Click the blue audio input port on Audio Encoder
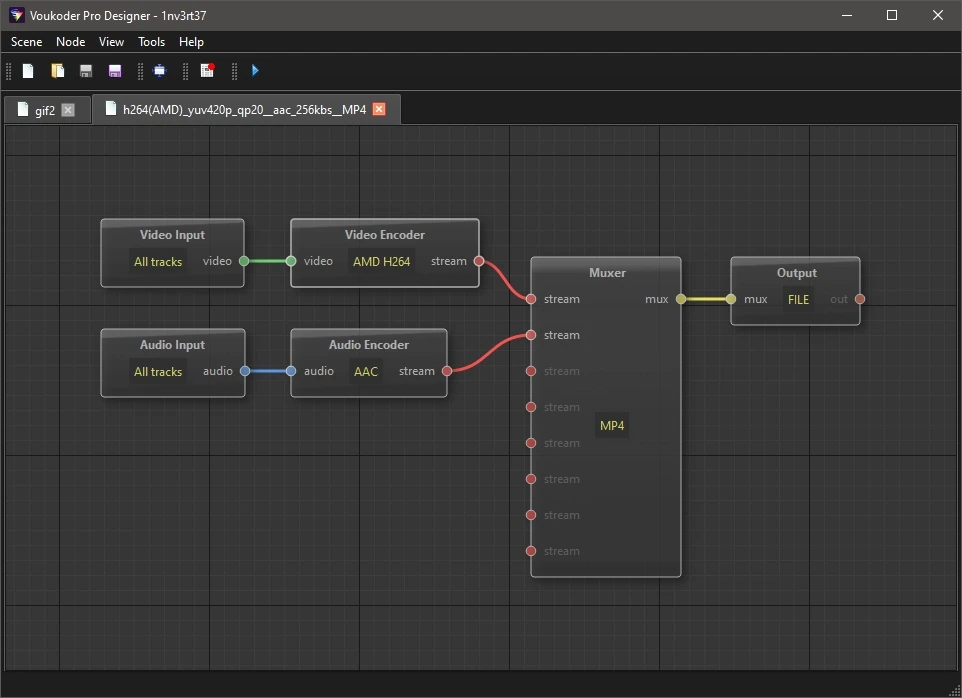The height and width of the screenshot is (698, 962). 291,371
